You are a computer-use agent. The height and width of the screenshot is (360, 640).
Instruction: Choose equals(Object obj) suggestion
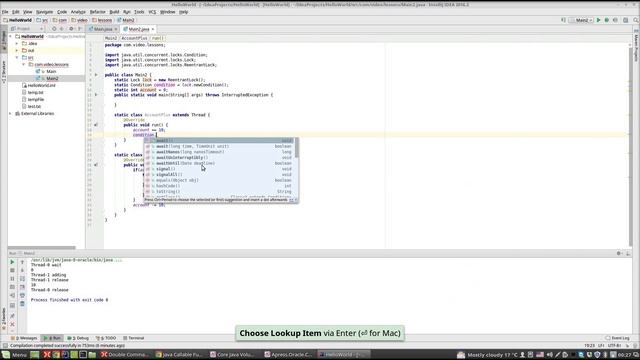(x=219, y=180)
